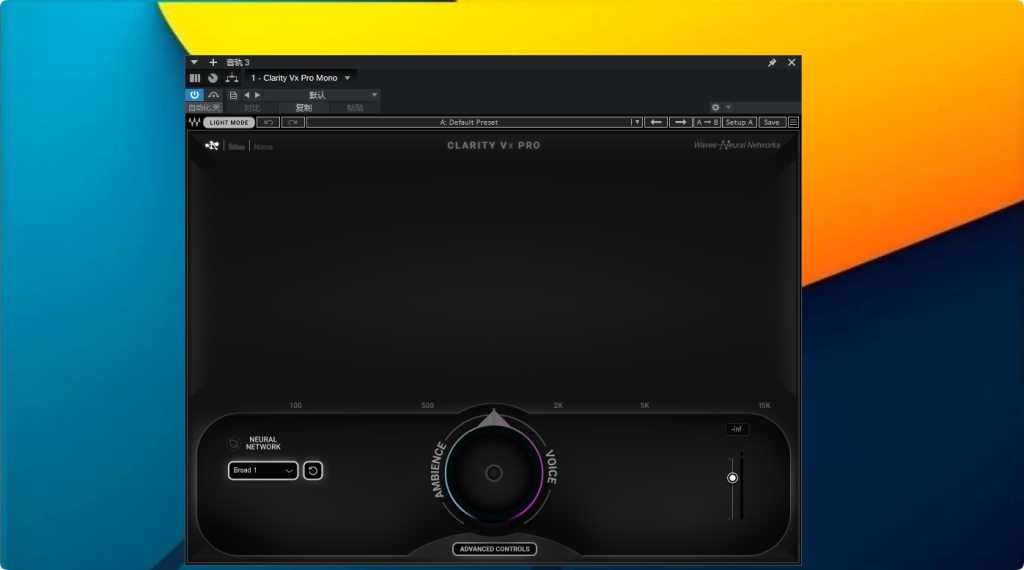Click the 音轨 3 track title
The image size is (1024, 570).
pyautogui.click(x=238, y=63)
